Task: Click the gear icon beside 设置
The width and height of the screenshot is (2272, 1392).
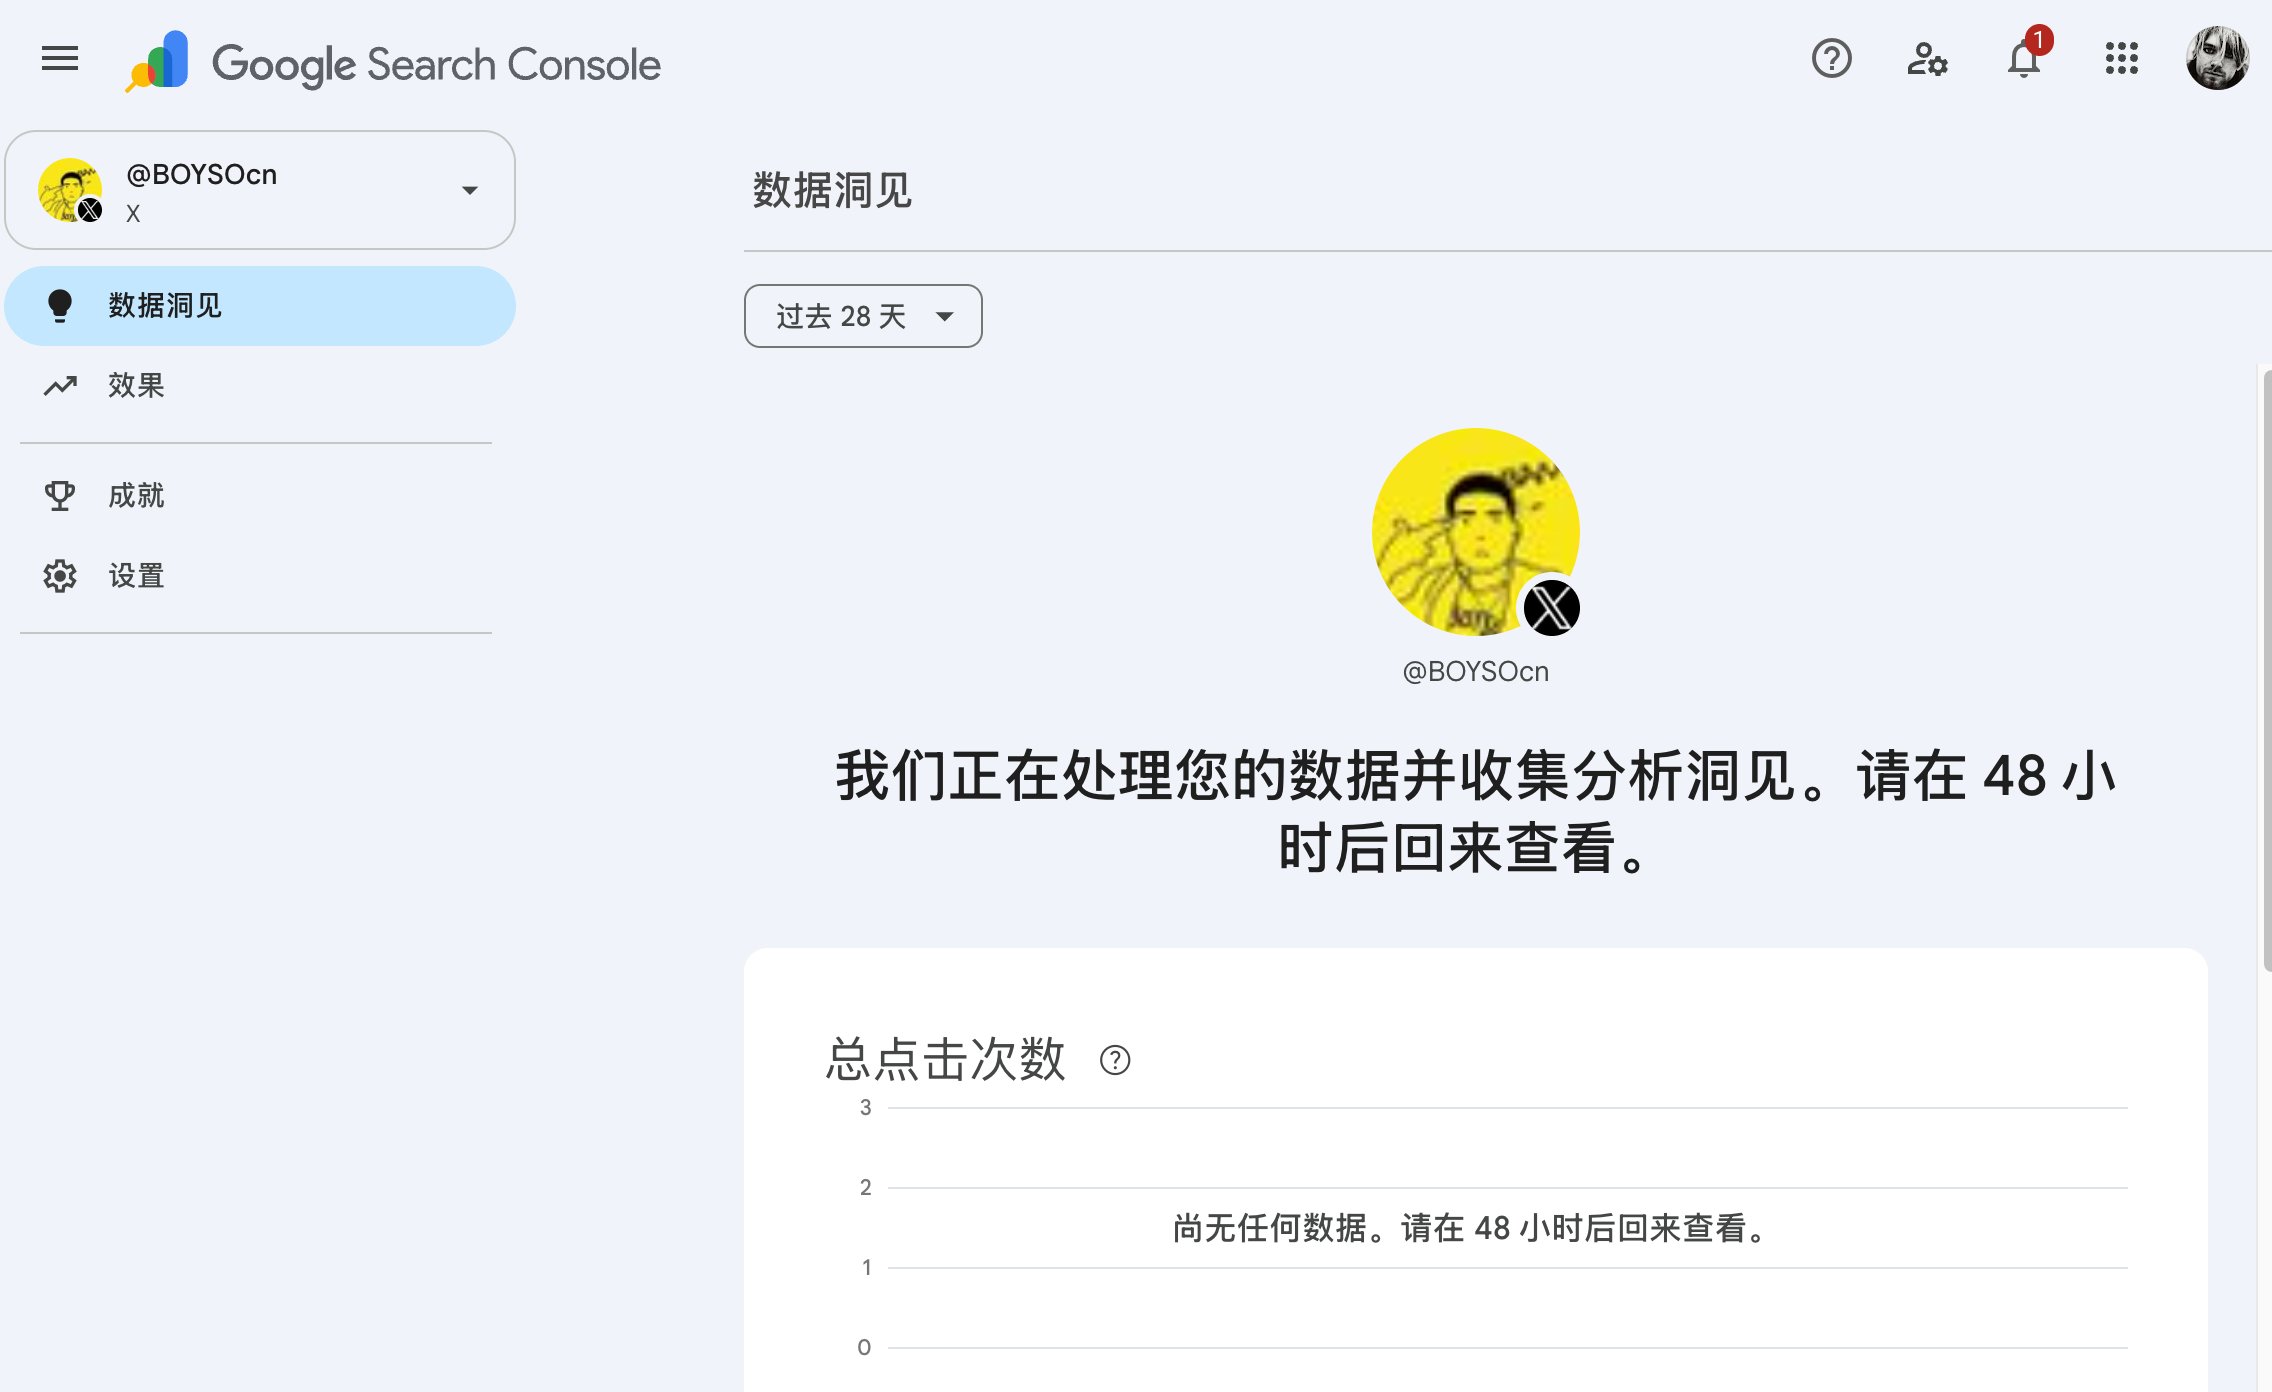Action: [x=60, y=576]
